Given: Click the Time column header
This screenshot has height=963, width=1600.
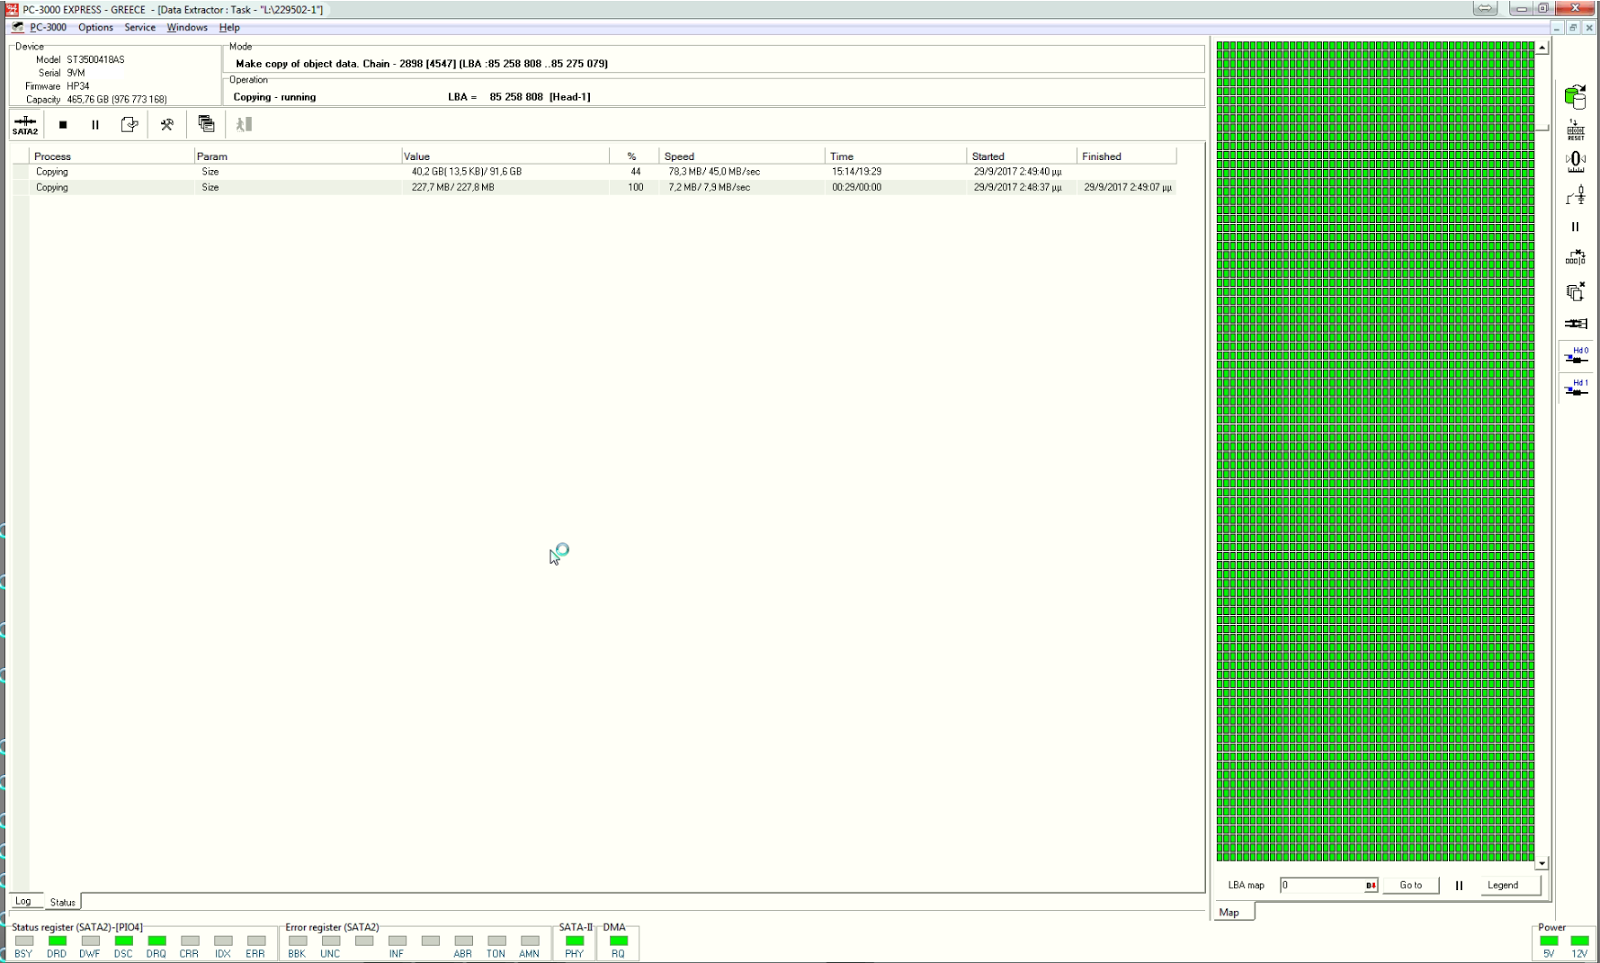Looking at the screenshot, I should pos(896,156).
